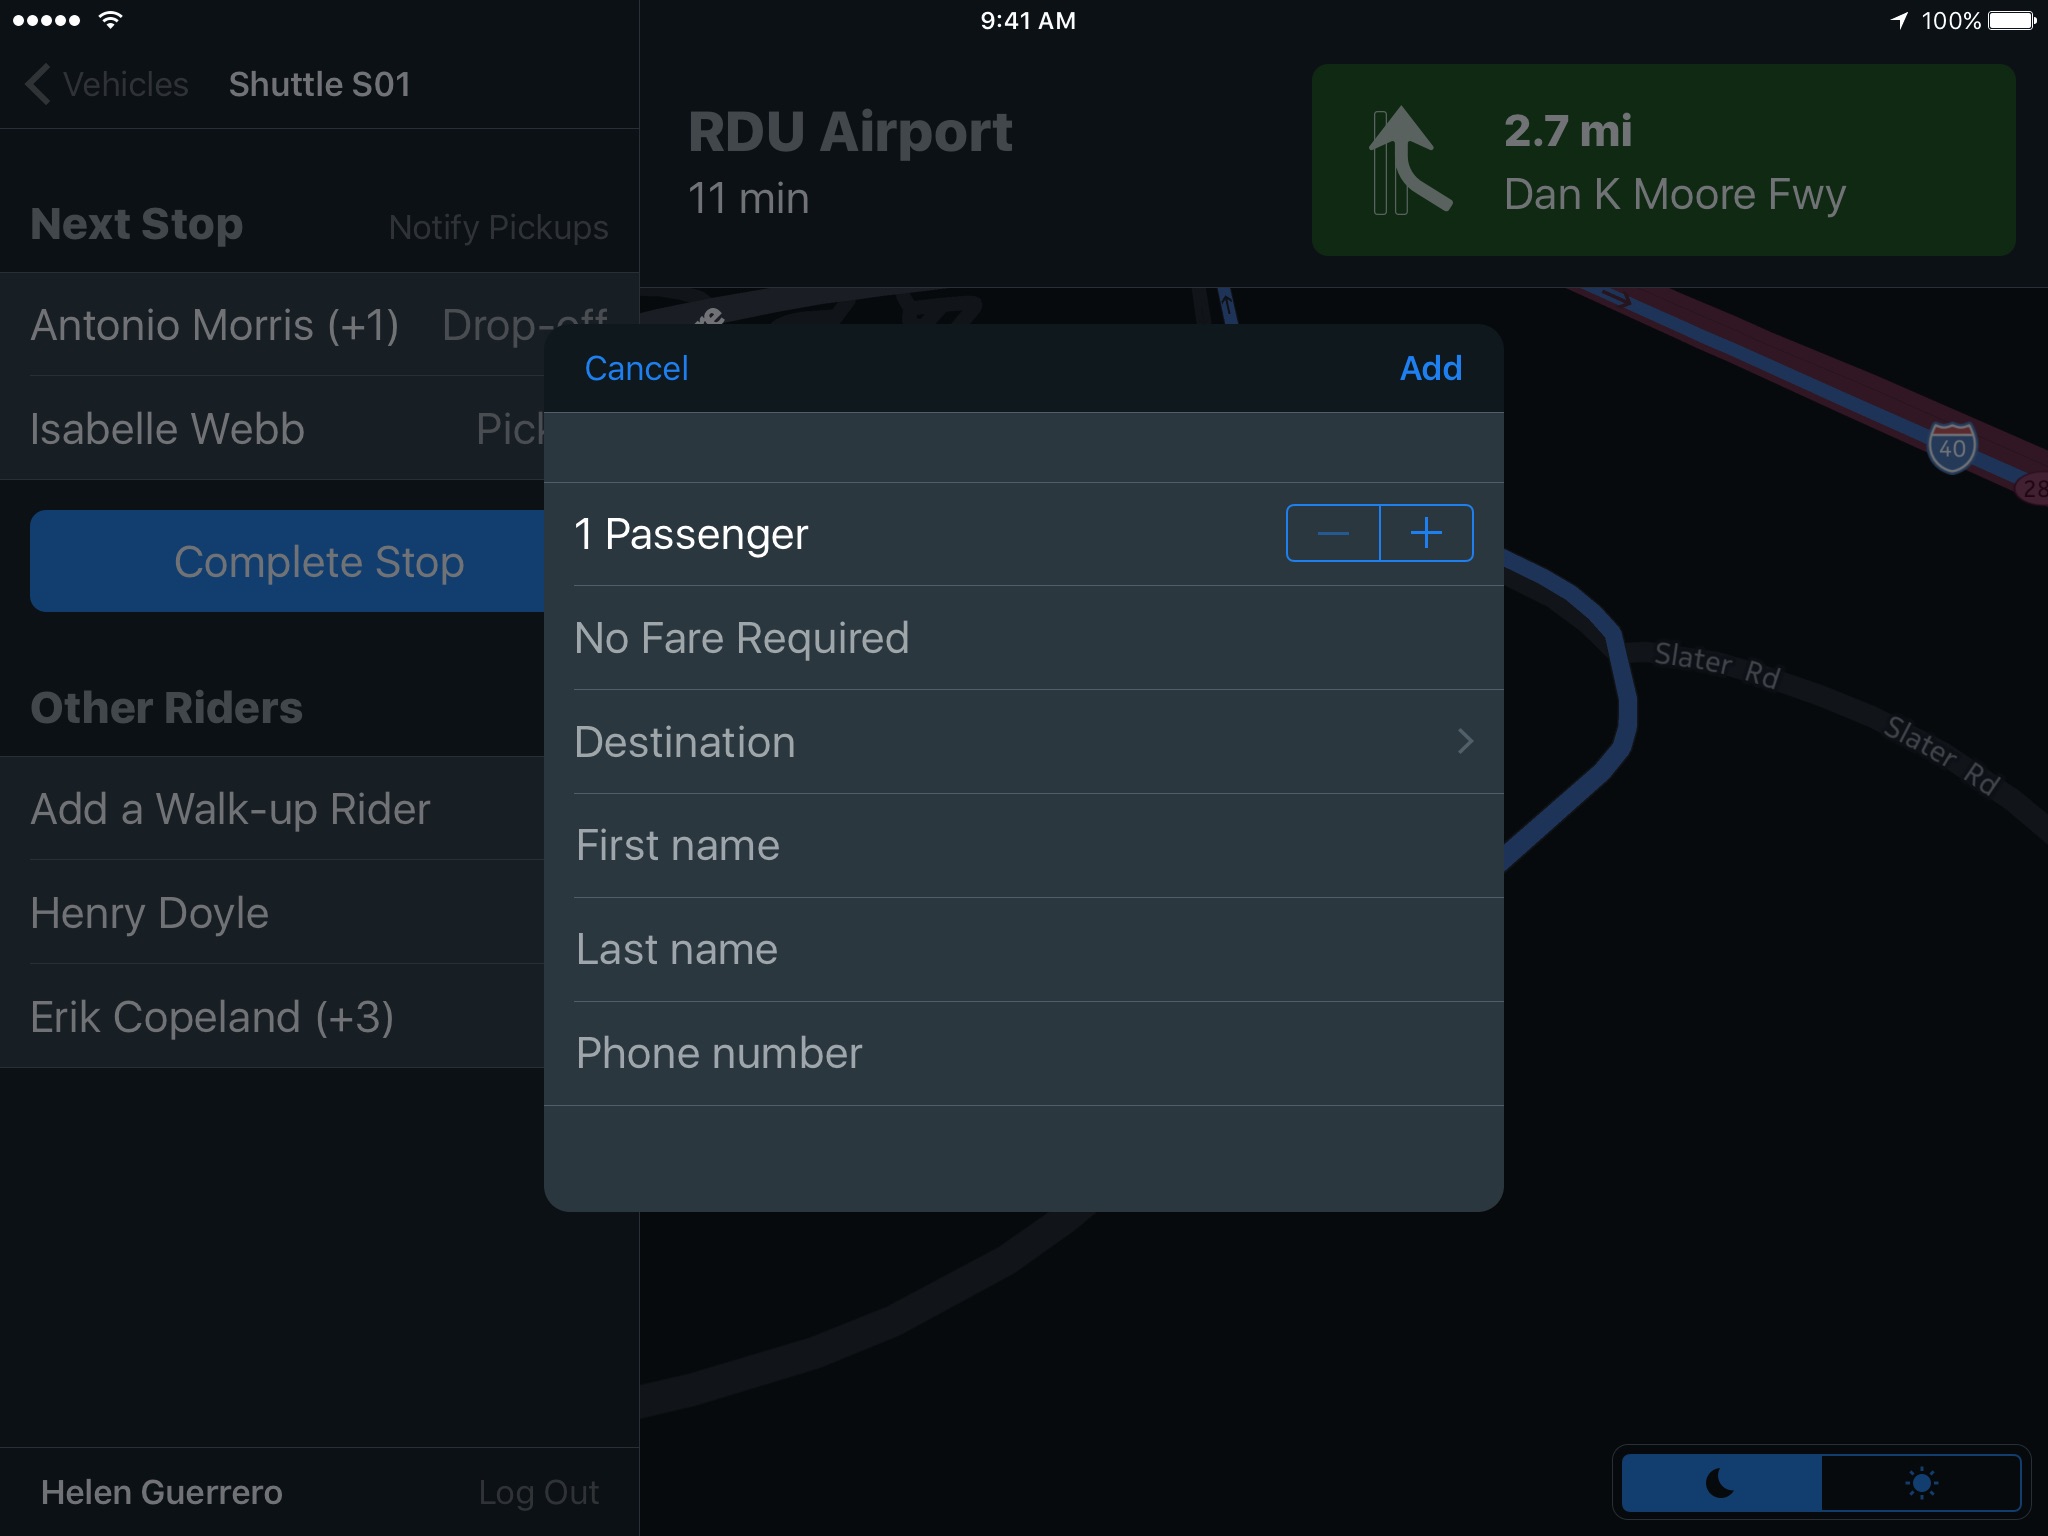Tap the decrement passenger count button

(x=1332, y=532)
